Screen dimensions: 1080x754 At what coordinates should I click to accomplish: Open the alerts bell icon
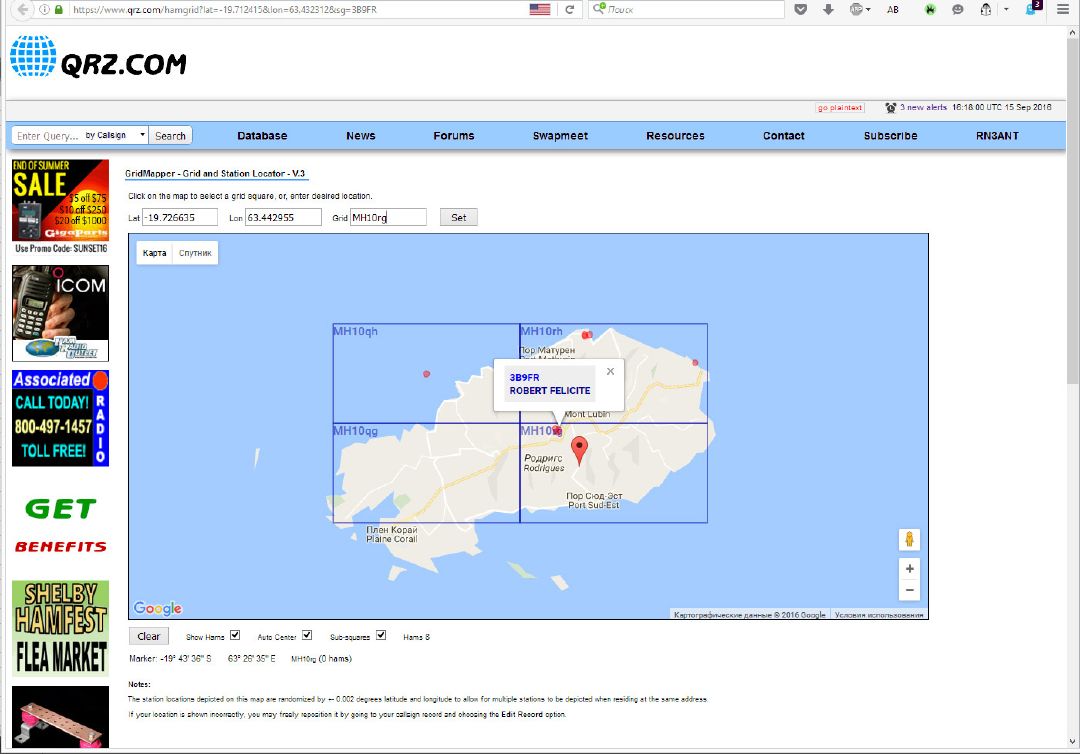[891, 107]
